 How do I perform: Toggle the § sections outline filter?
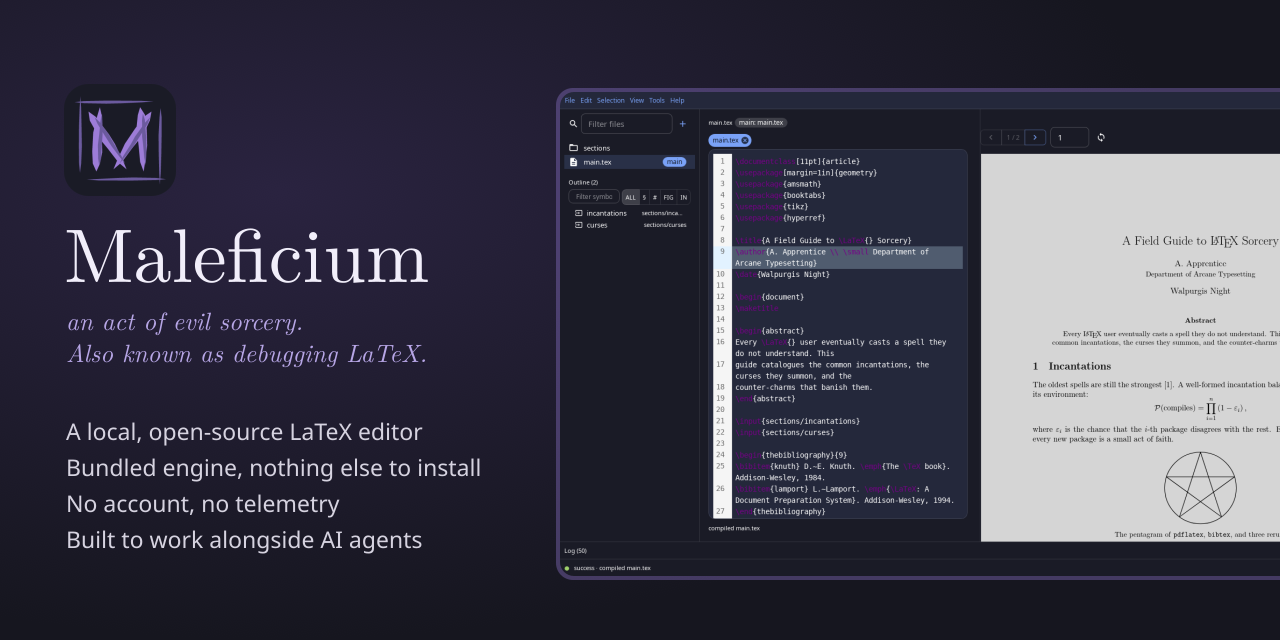[644, 197]
